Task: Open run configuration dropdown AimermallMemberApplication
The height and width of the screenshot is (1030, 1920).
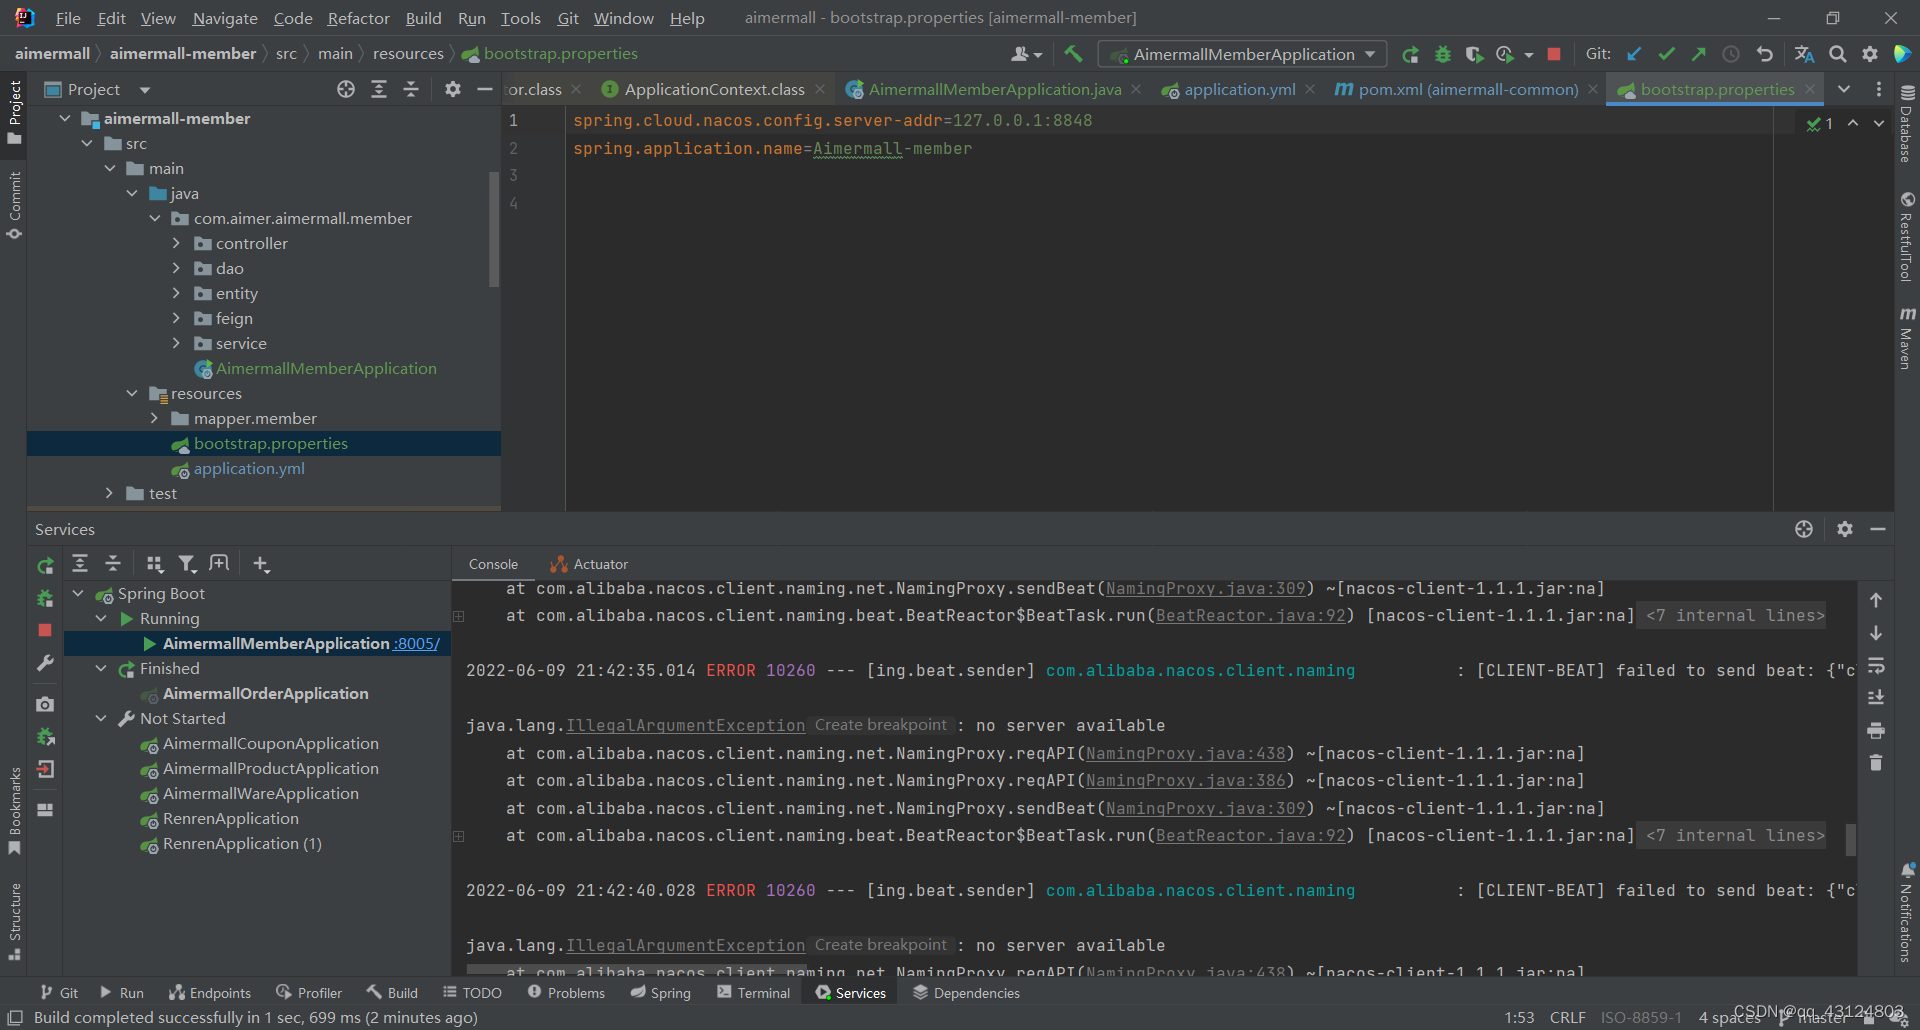Action: [x=1242, y=55]
